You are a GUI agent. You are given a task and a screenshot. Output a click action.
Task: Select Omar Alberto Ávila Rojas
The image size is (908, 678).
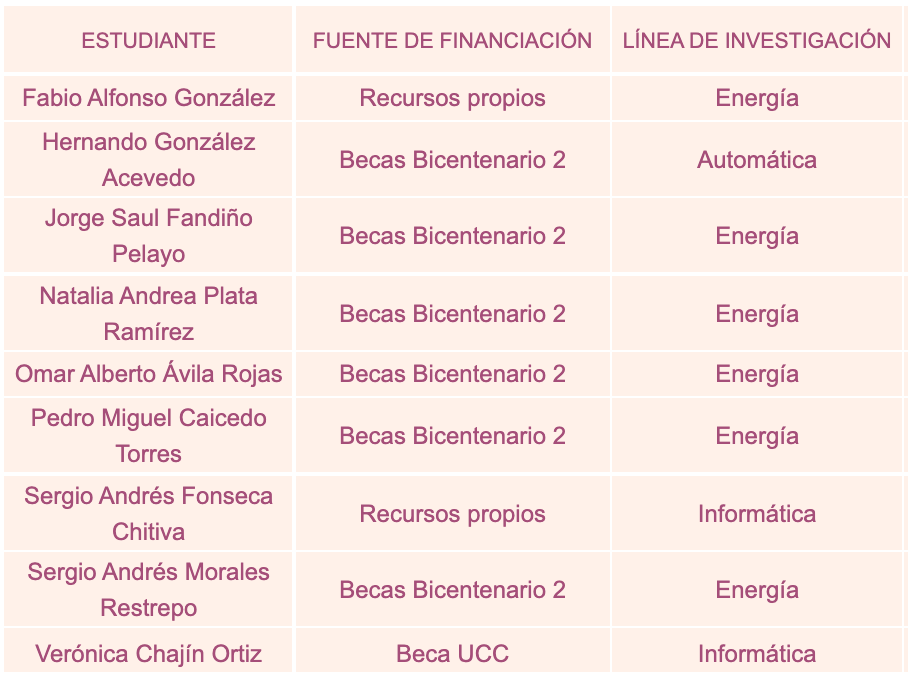click(148, 374)
